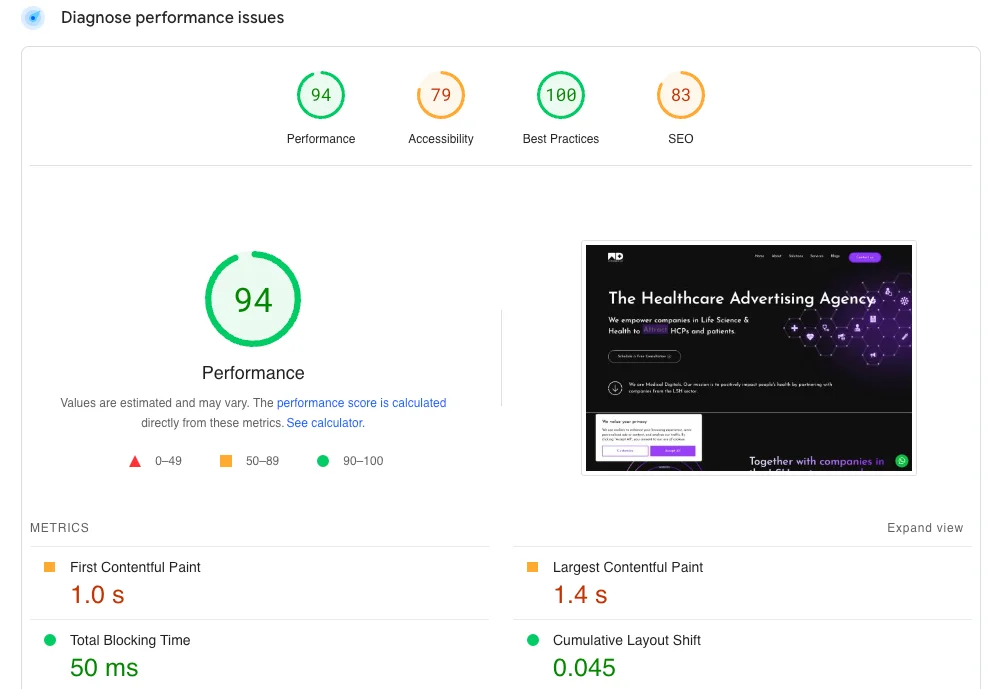Click the 'Diagnose performance issues' heading
The height and width of the screenshot is (689, 996).
(172, 18)
